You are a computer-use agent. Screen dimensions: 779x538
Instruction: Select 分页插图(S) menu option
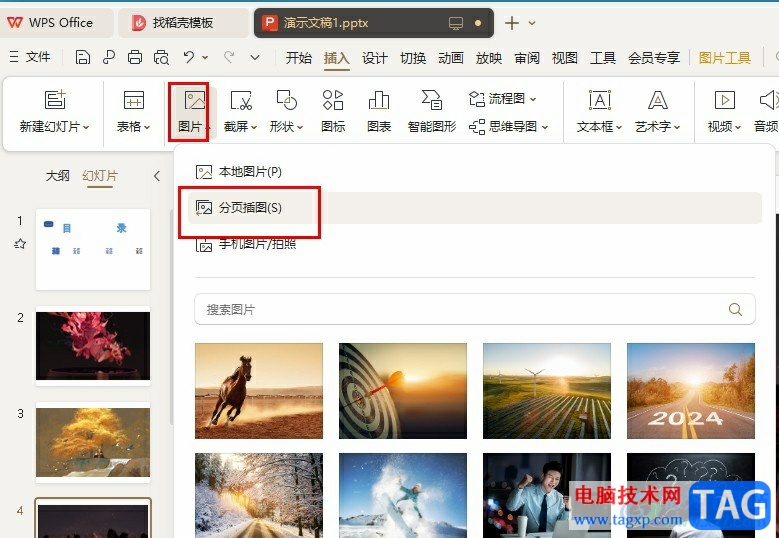[x=475, y=208]
